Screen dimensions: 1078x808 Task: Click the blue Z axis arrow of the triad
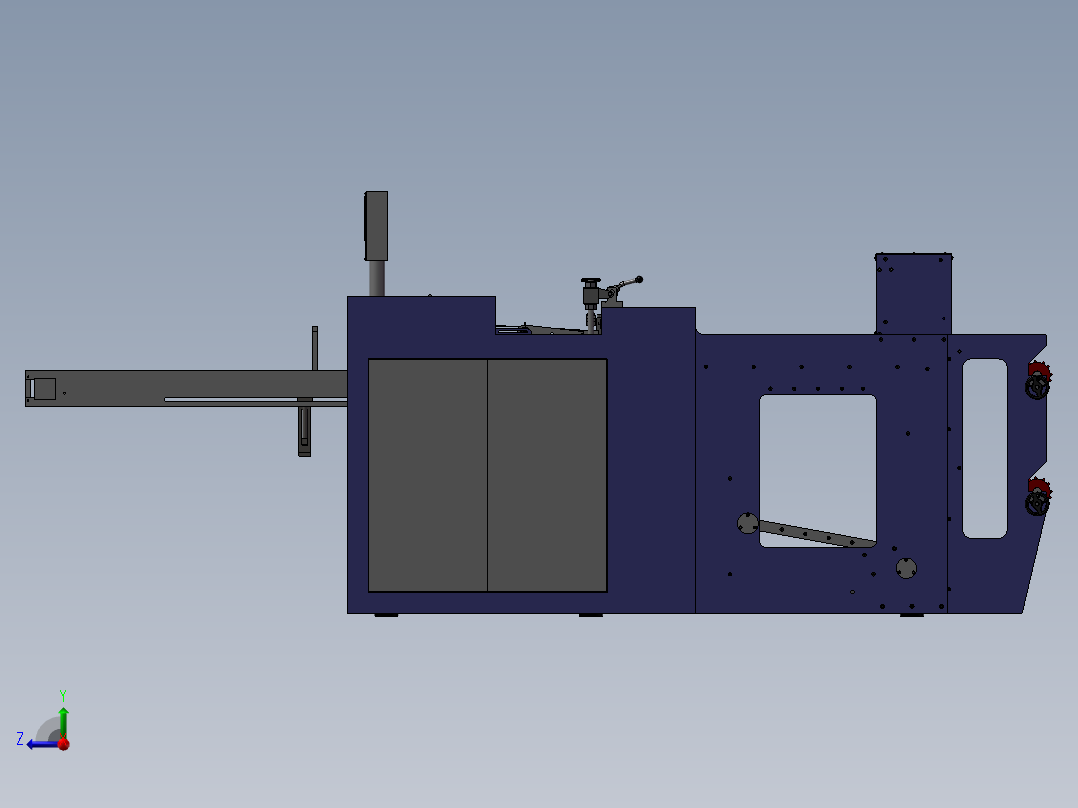(41, 744)
